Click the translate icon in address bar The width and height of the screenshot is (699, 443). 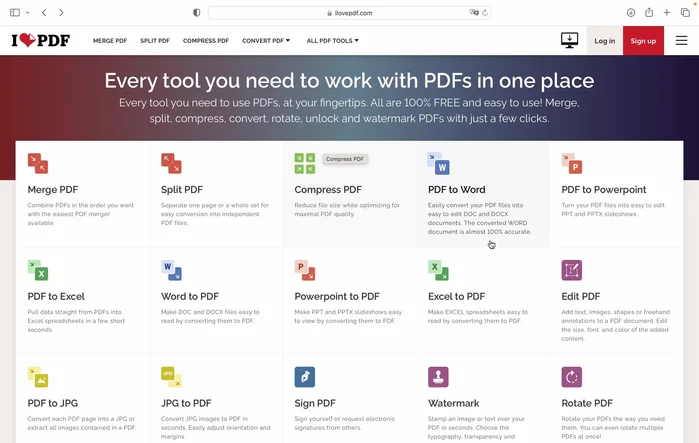(474, 12)
